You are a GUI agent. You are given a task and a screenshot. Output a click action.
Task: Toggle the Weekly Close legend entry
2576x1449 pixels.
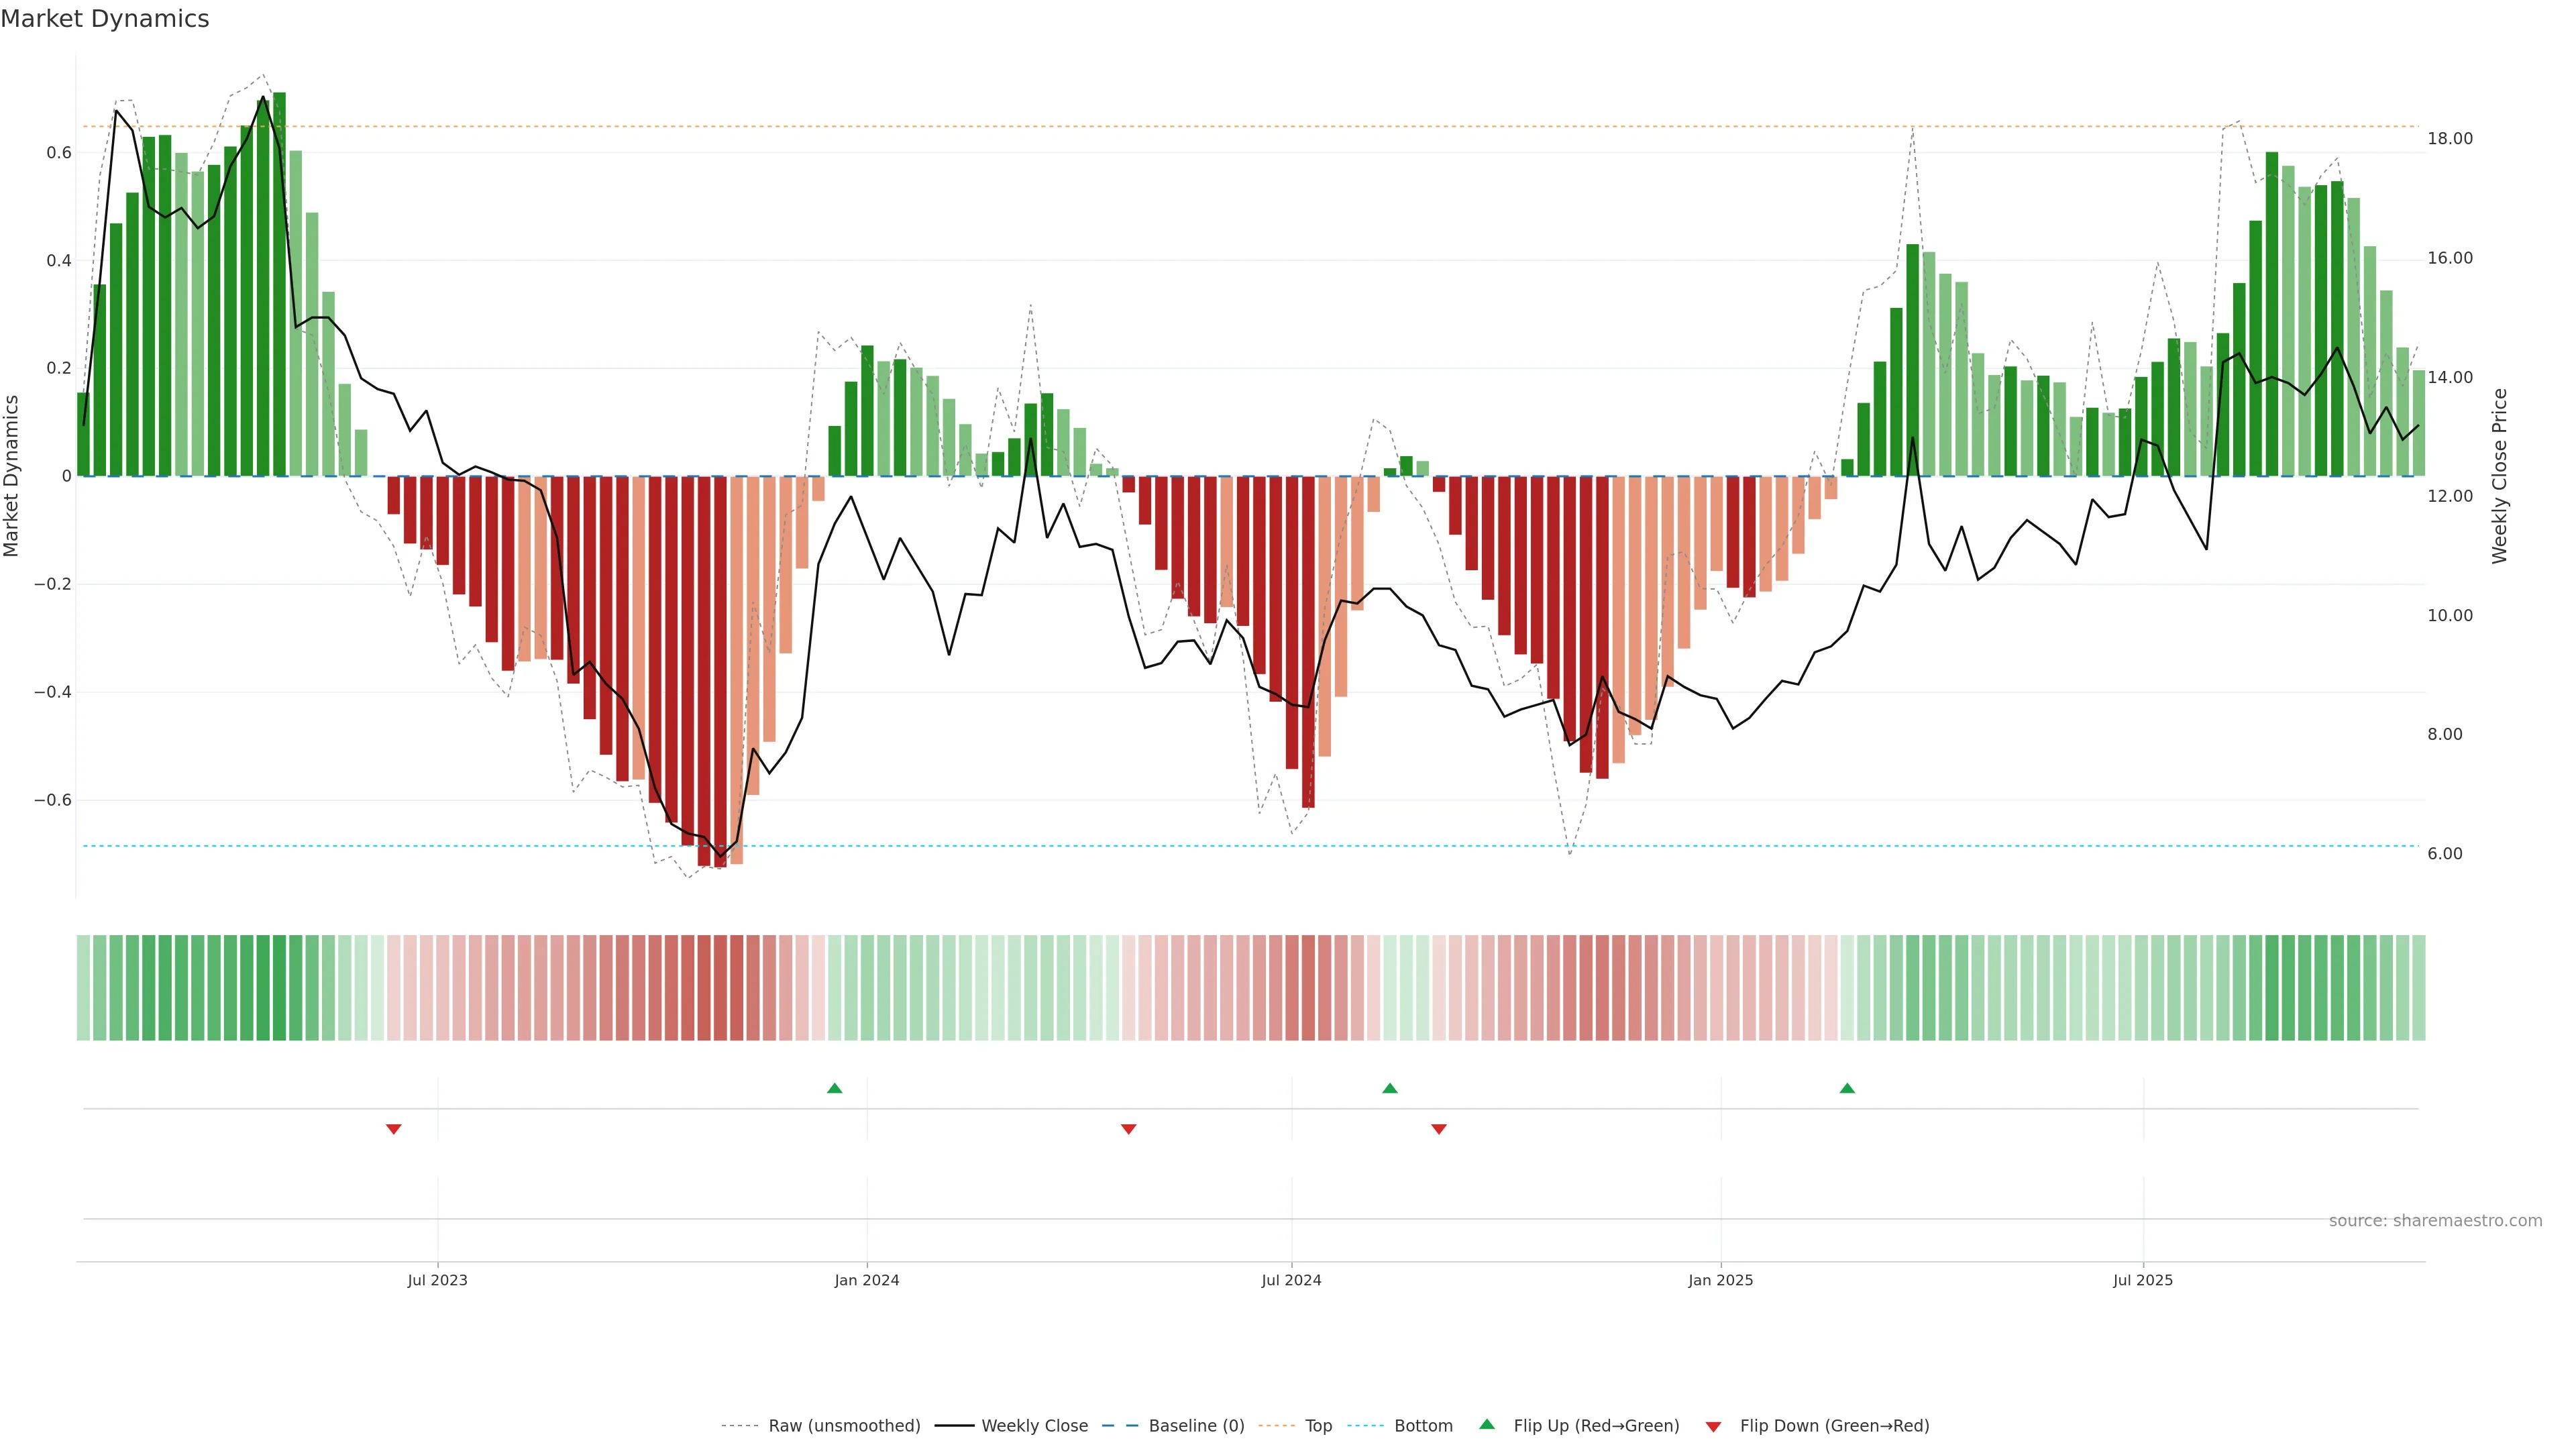coord(1034,1426)
